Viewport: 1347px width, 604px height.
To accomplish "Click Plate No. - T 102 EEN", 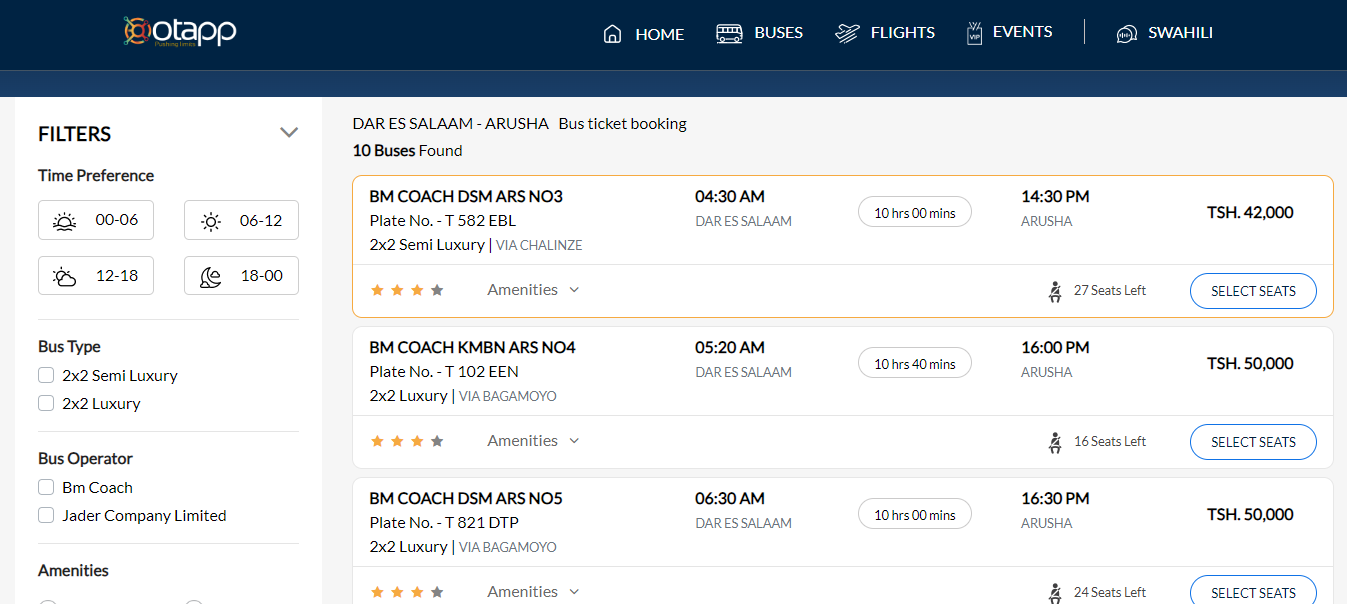I will 444,372.
